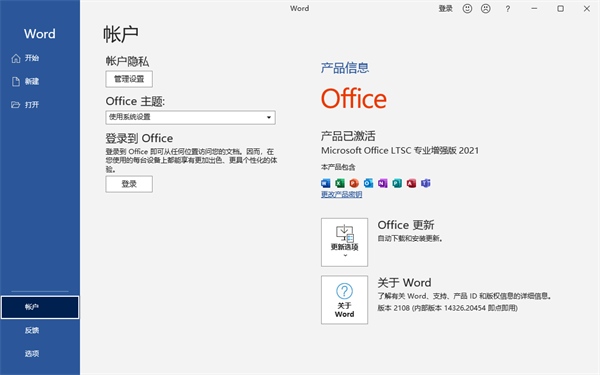Click Microsoft Office LTSC 专业增强版 2021 text

[400, 150]
